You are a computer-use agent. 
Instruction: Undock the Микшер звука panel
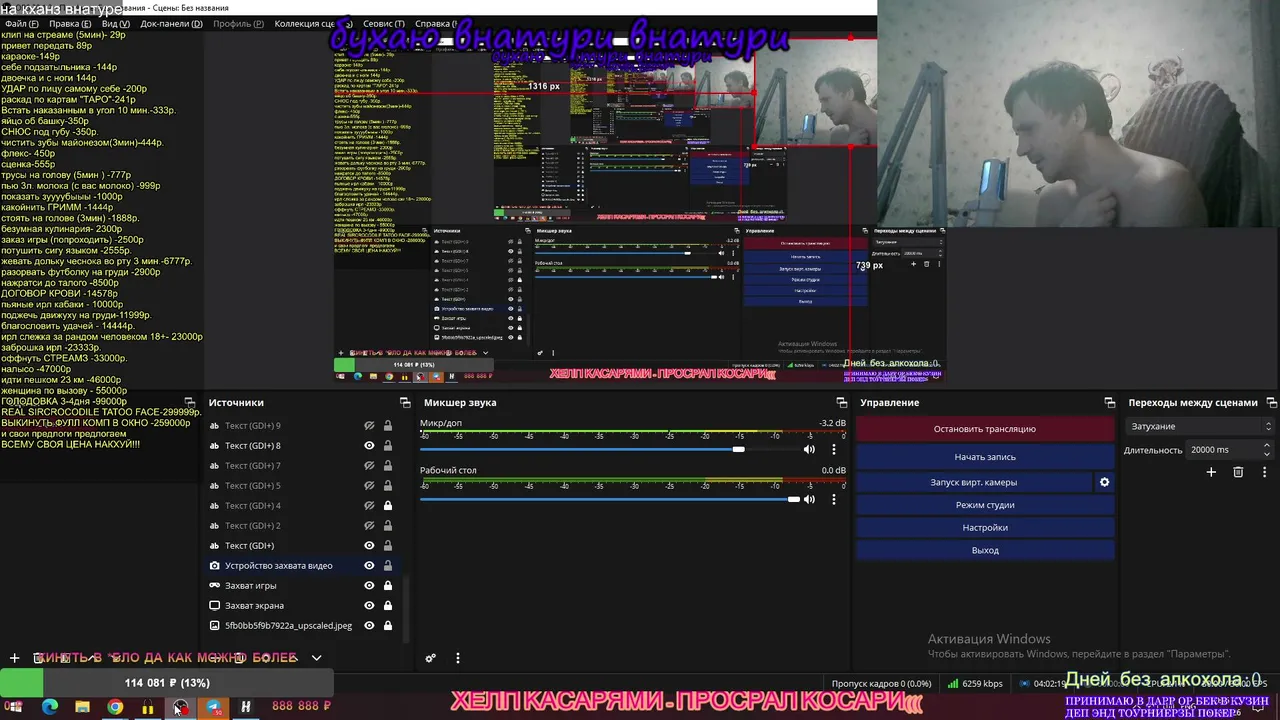point(842,402)
